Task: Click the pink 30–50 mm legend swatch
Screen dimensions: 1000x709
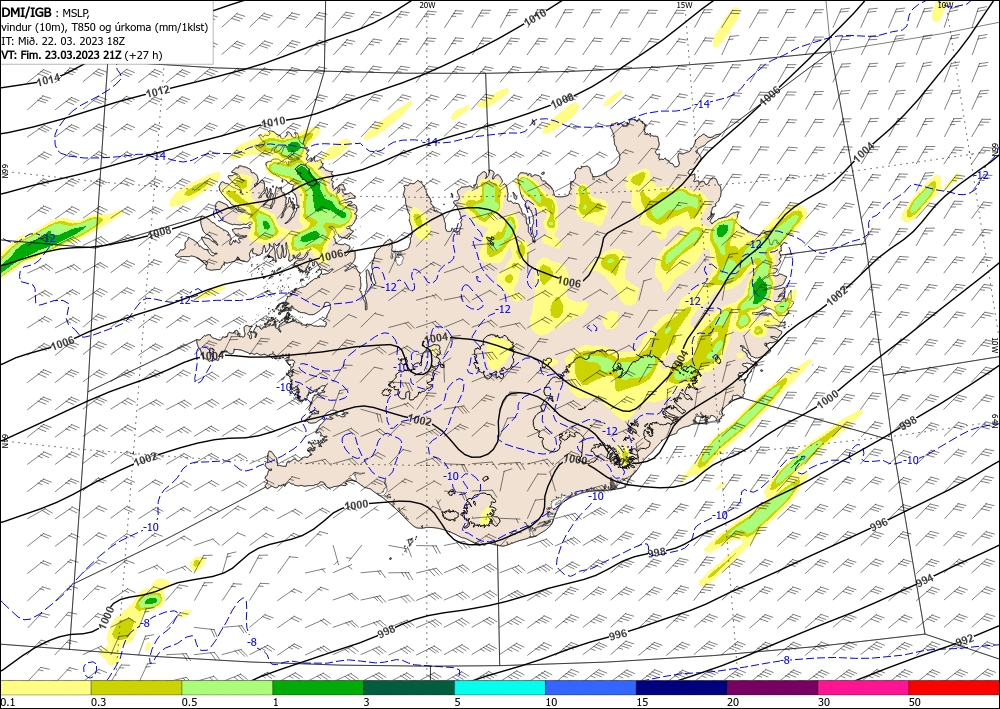Action: tap(864, 687)
